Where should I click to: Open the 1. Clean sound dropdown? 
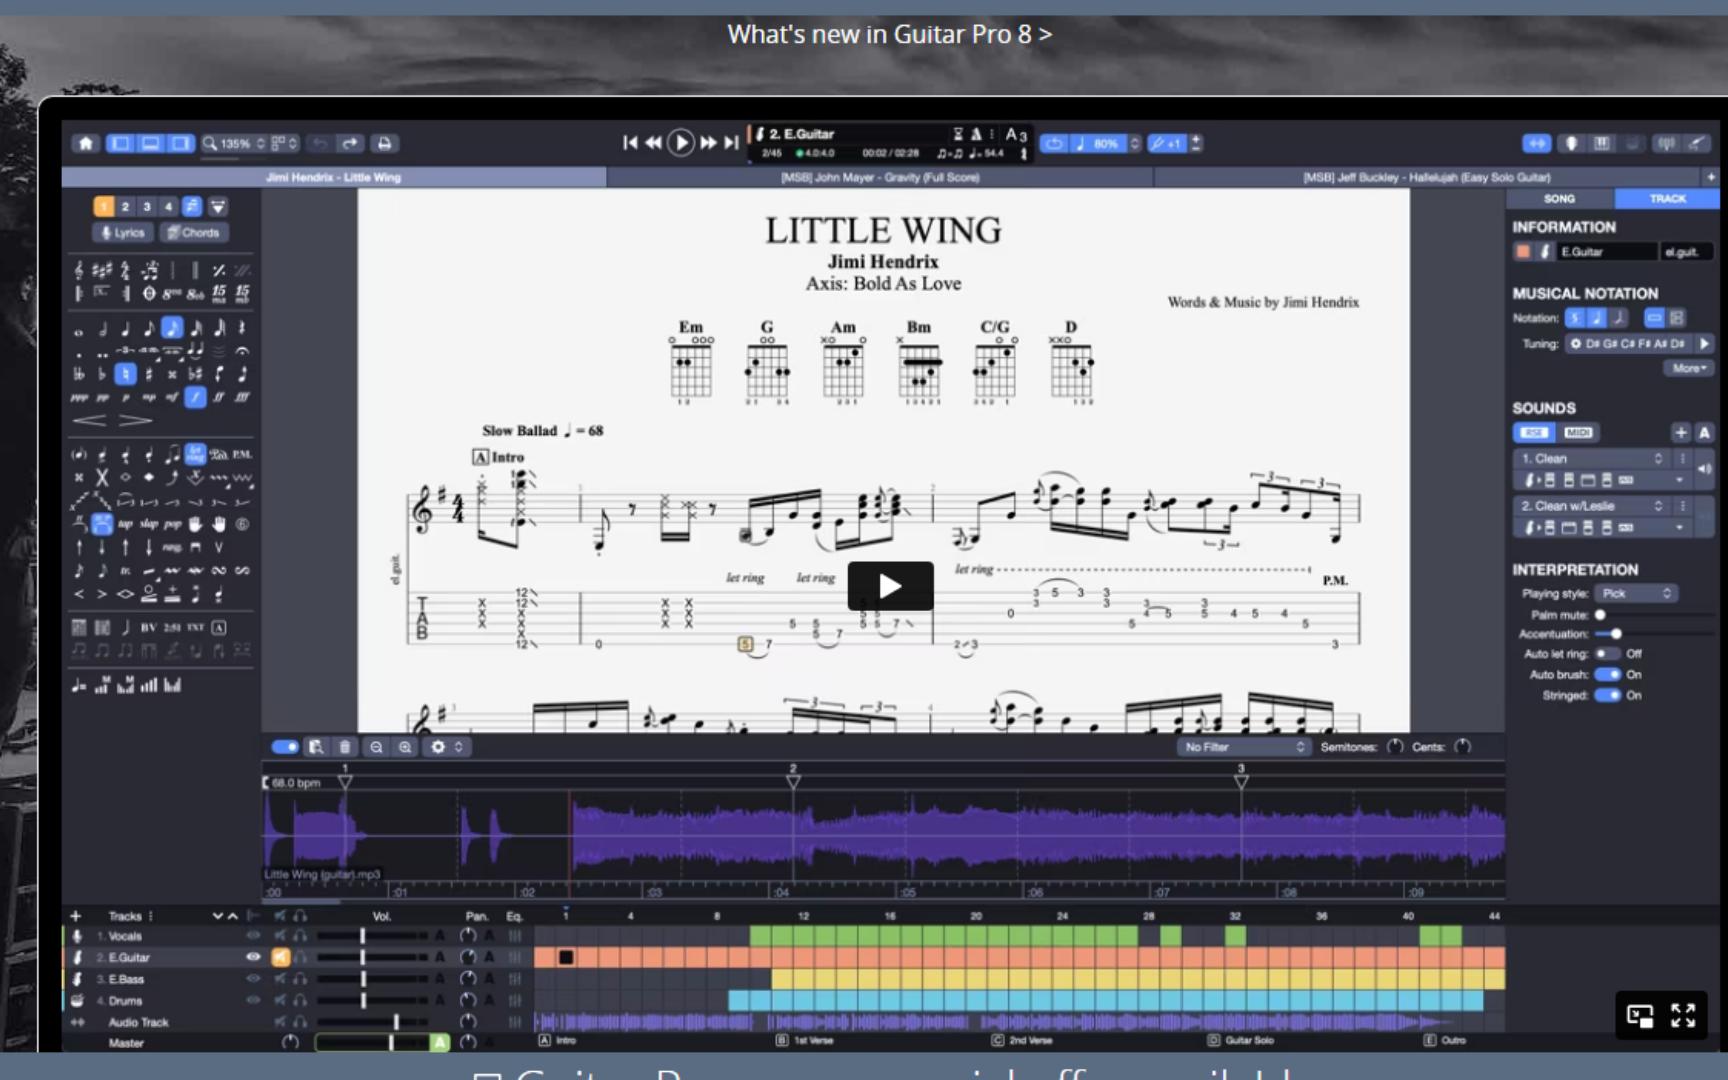1591,459
